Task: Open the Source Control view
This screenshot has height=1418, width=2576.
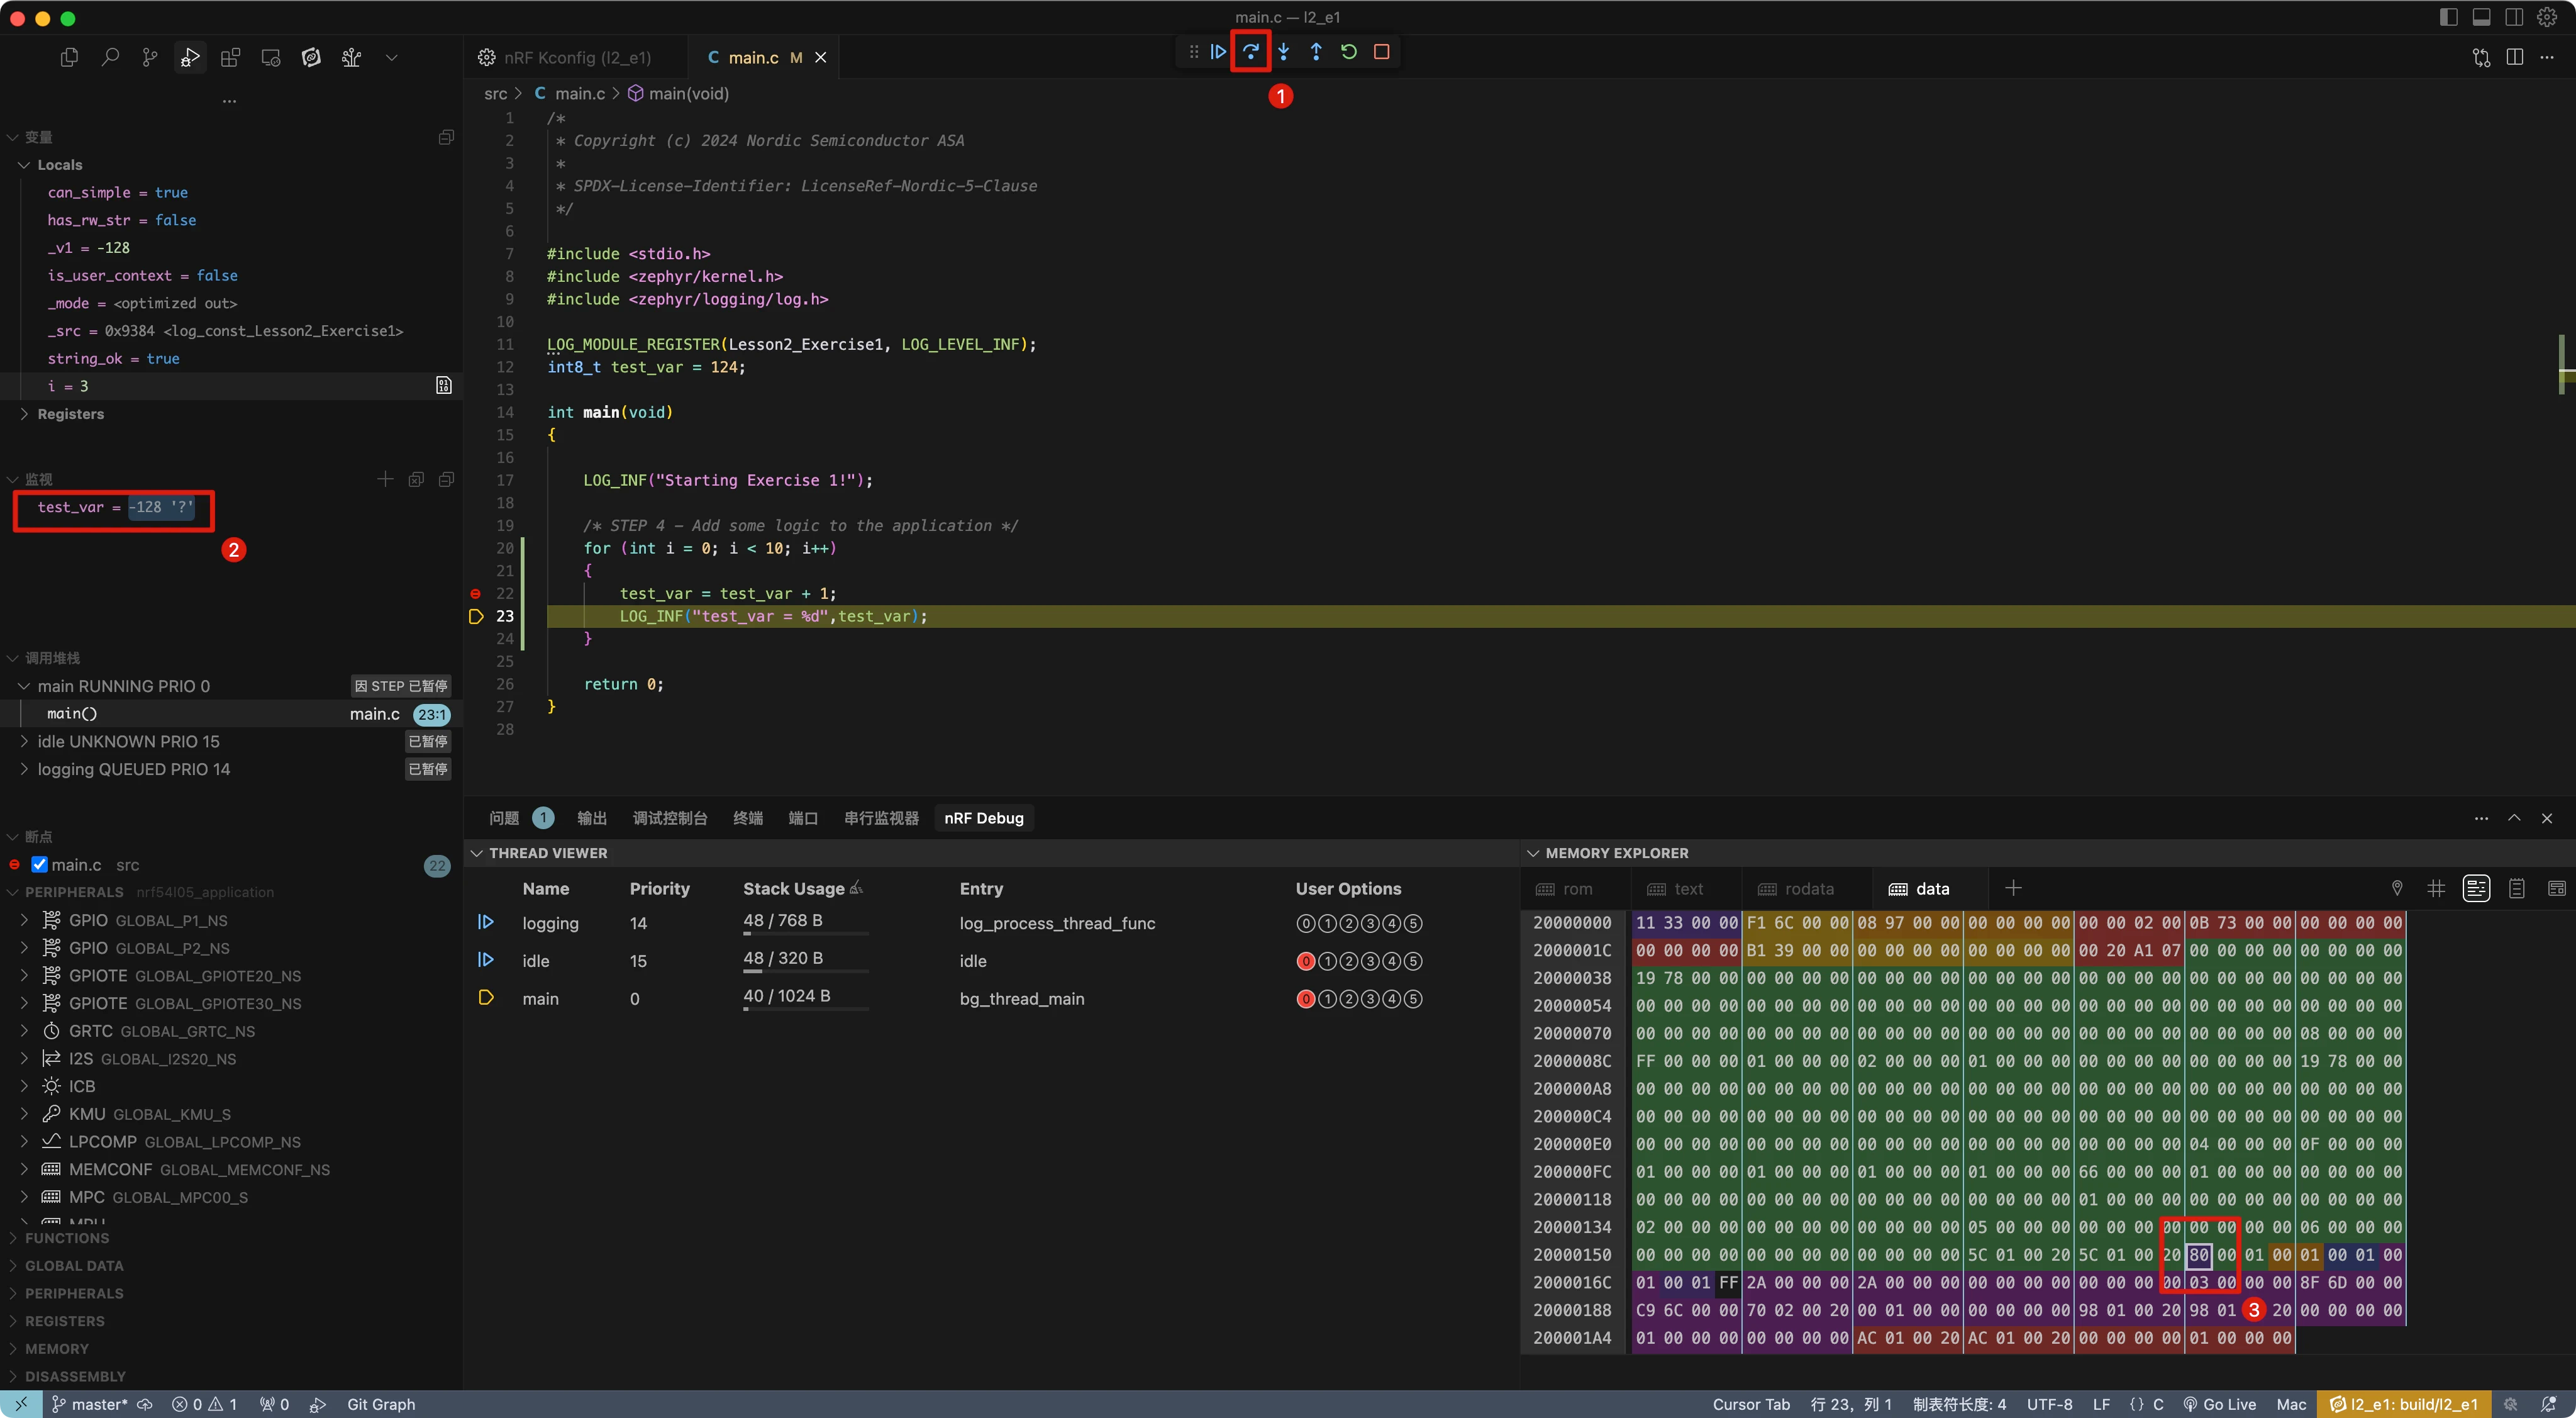Action: 150,58
